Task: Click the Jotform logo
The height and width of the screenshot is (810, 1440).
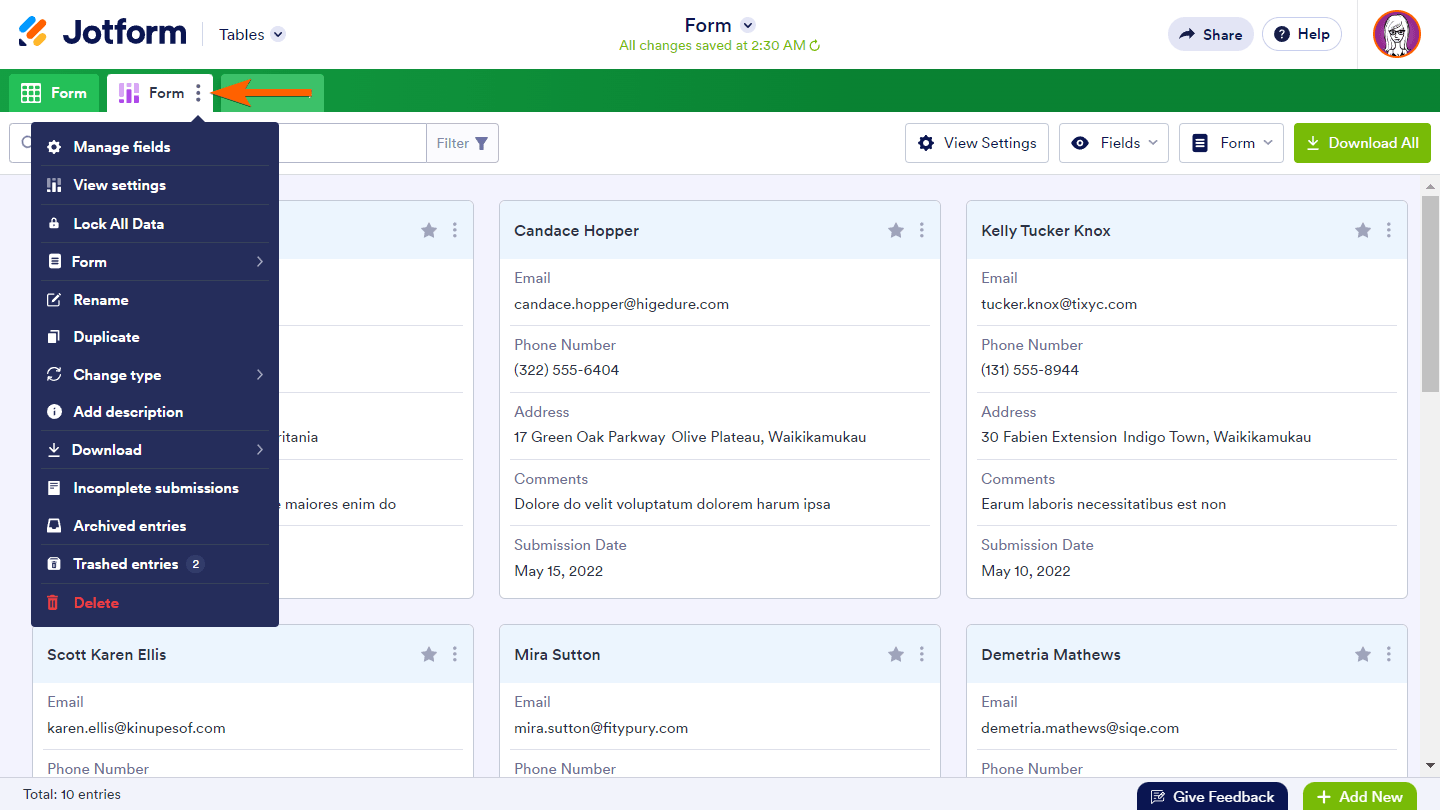Action: tap(103, 33)
